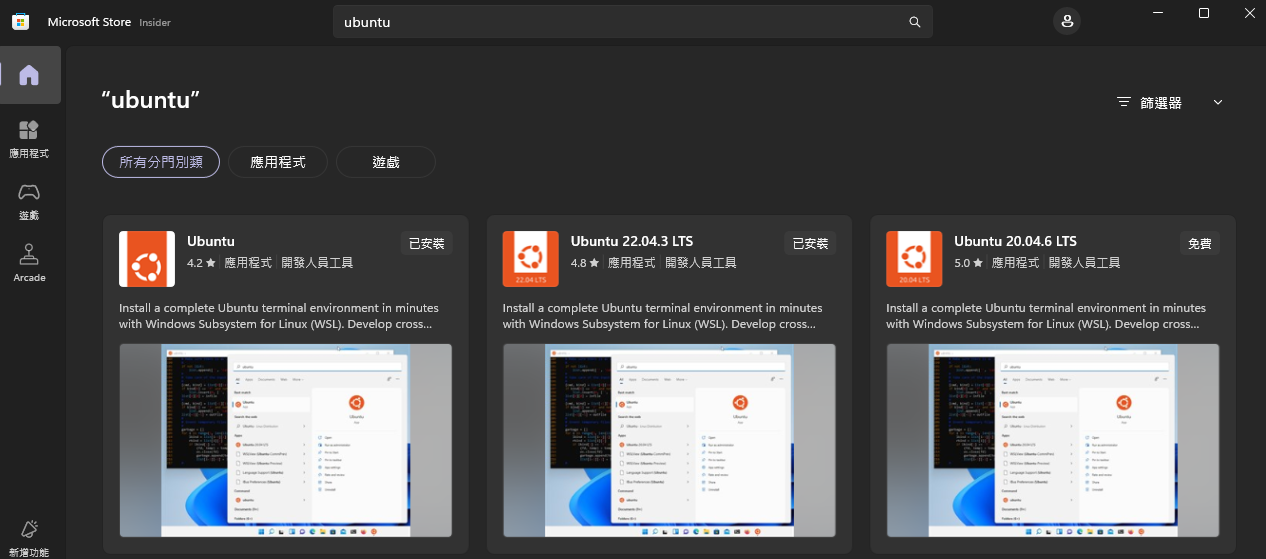Click the 4.2 star rating

coord(201,263)
